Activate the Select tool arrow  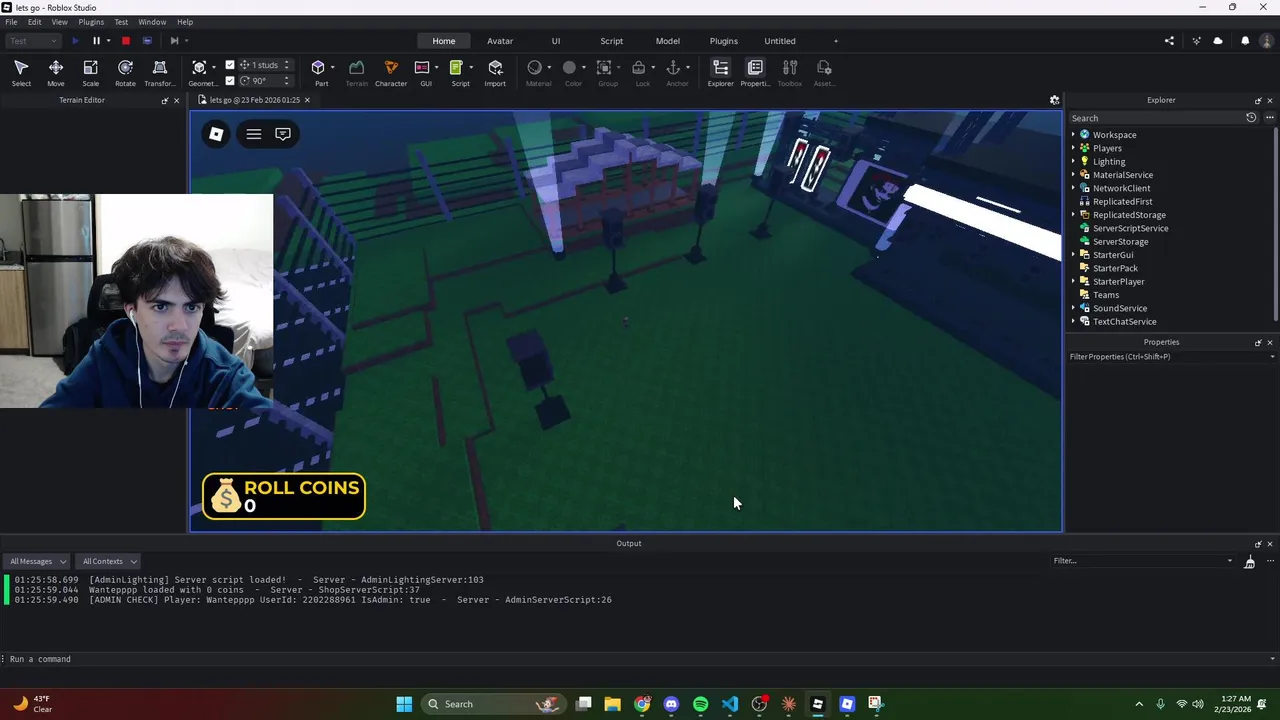(x=21, y=72)
